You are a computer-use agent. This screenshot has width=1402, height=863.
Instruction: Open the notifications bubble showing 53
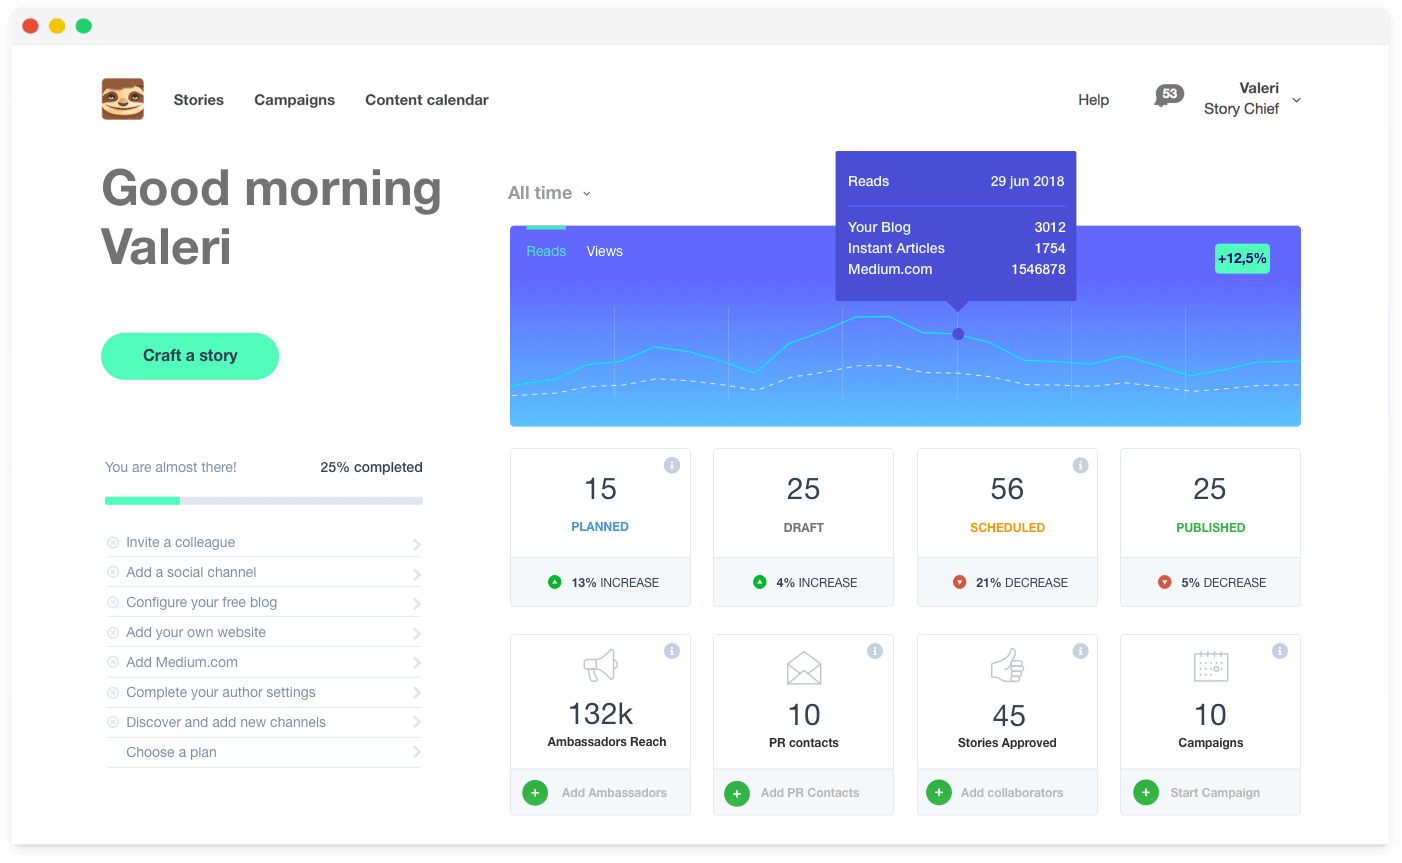tap(1168, 95)
